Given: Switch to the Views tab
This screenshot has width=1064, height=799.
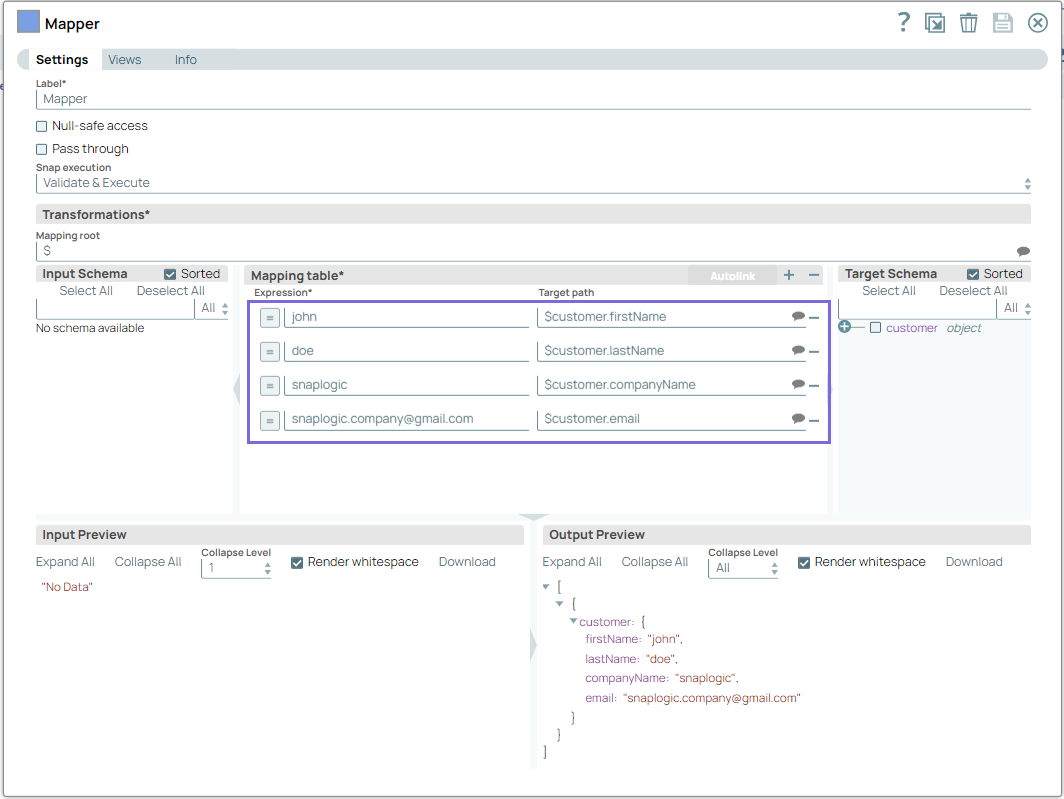Looking at the screenshot, I should pos(124,59).
